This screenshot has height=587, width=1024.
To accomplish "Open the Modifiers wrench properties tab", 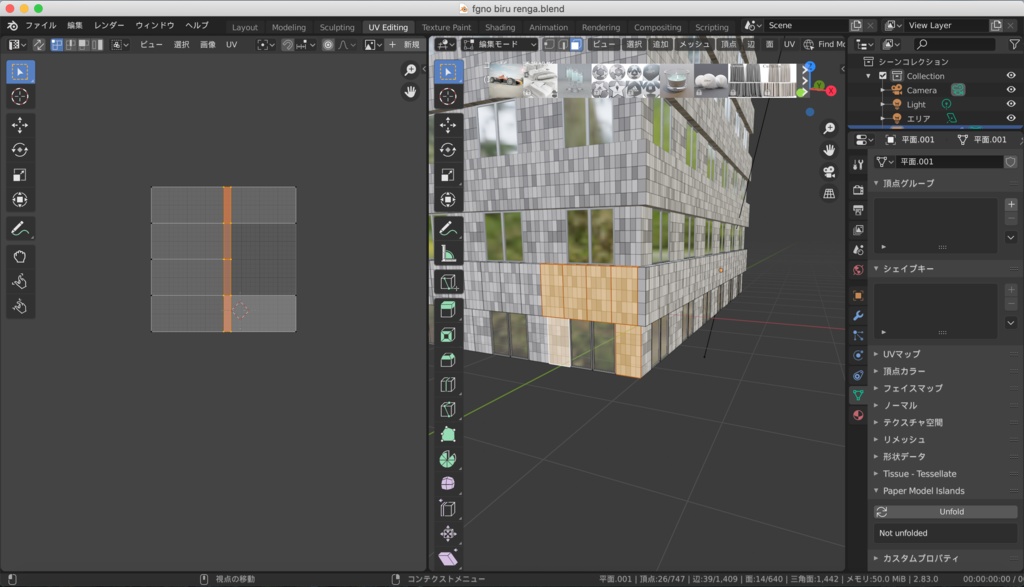I will (858, 315).
